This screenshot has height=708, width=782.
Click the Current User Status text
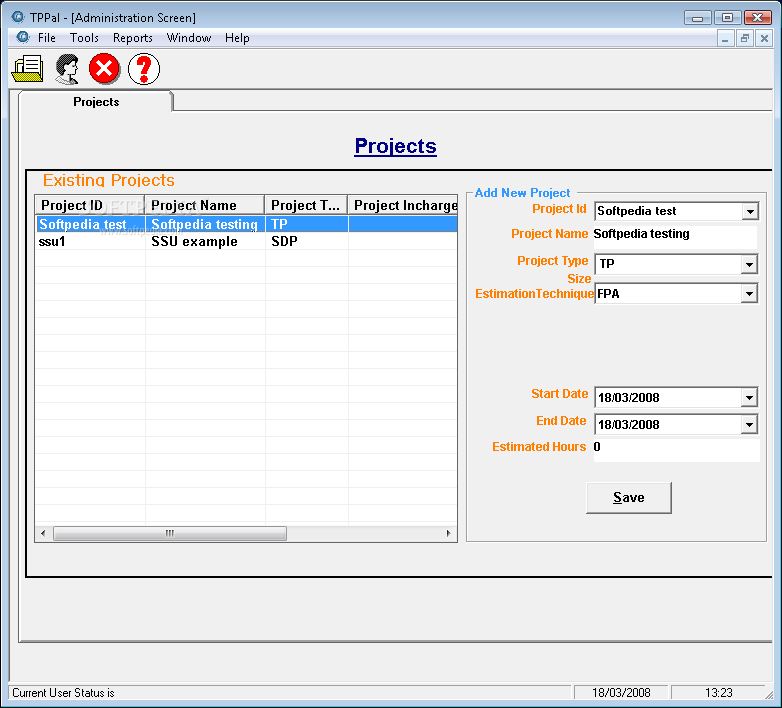[63, 693]
